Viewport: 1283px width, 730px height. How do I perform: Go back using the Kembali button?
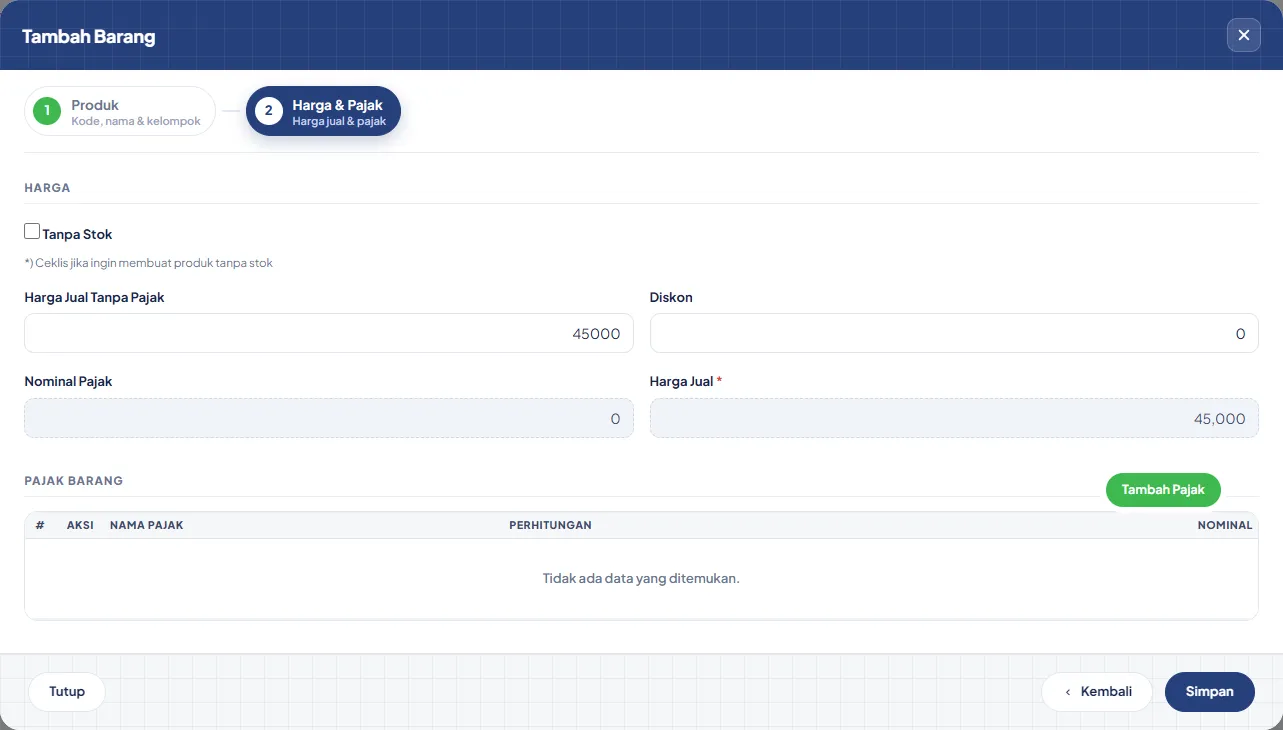pos(1097,691)
